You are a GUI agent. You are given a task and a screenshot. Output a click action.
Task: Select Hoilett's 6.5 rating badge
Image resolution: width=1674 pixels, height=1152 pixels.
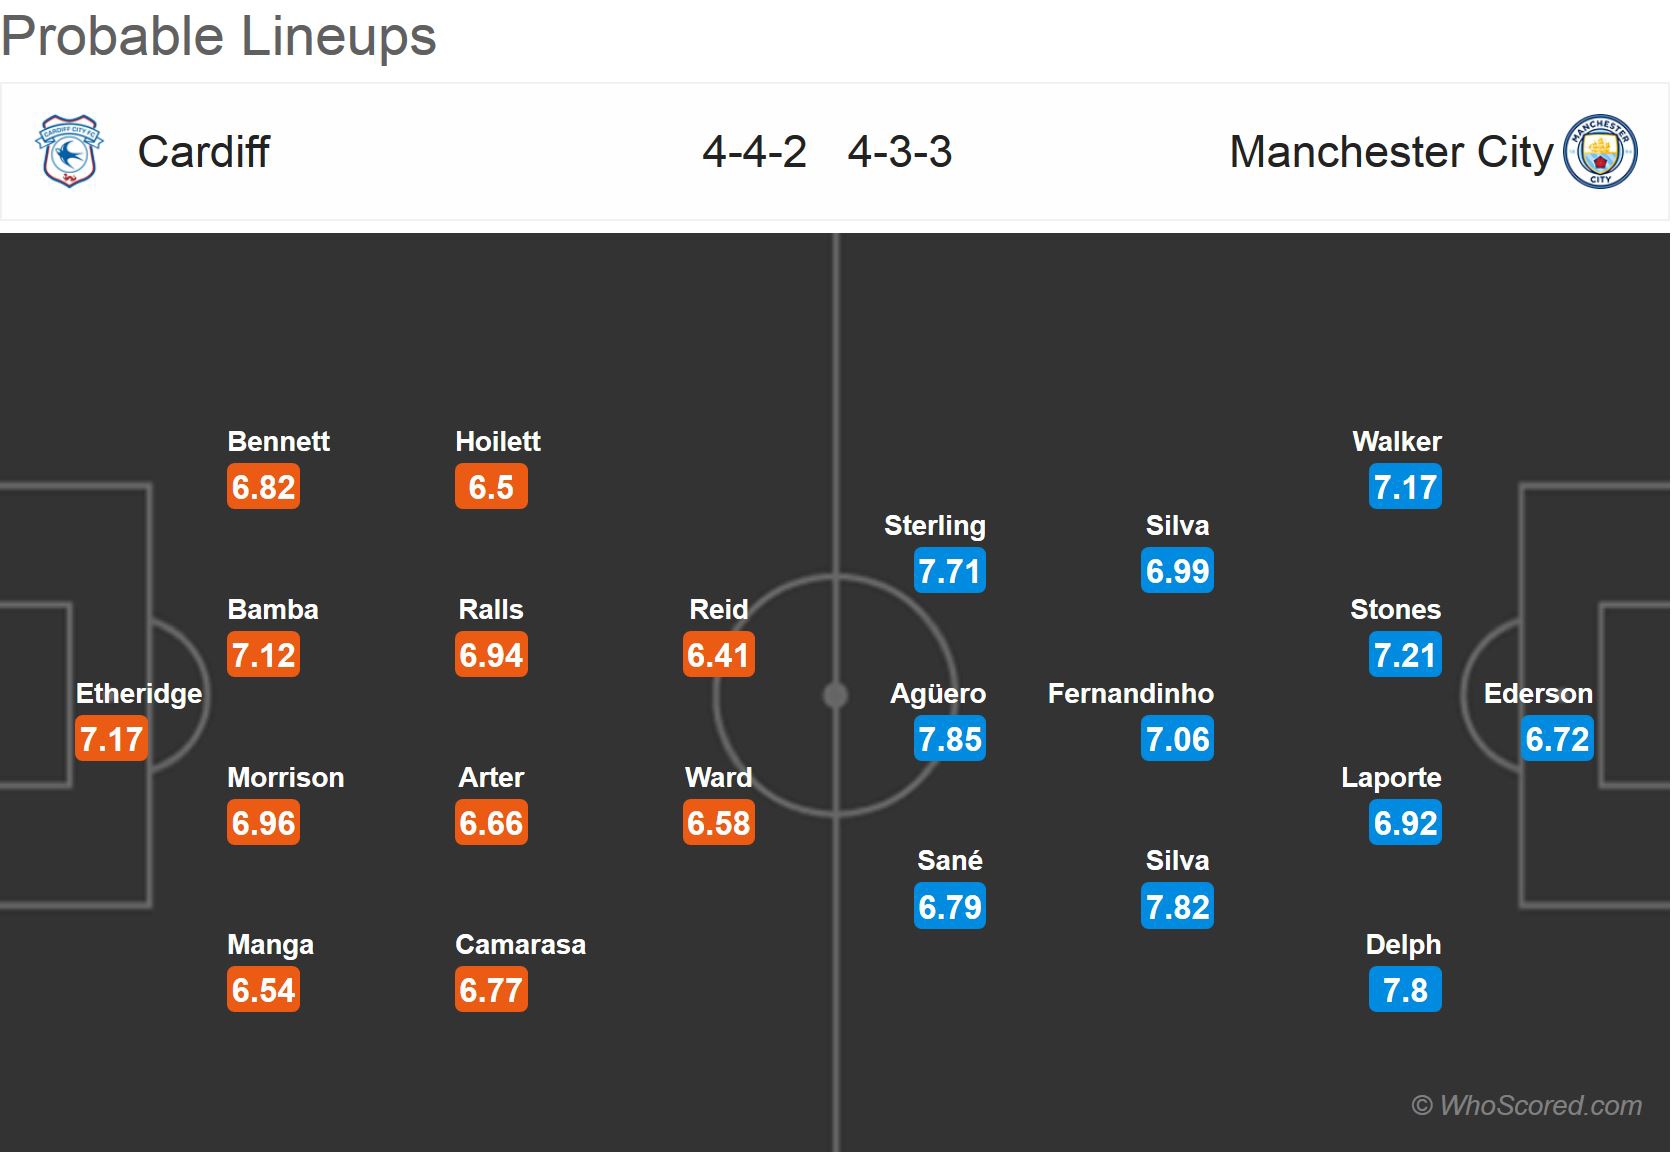[x=491, y=487]
